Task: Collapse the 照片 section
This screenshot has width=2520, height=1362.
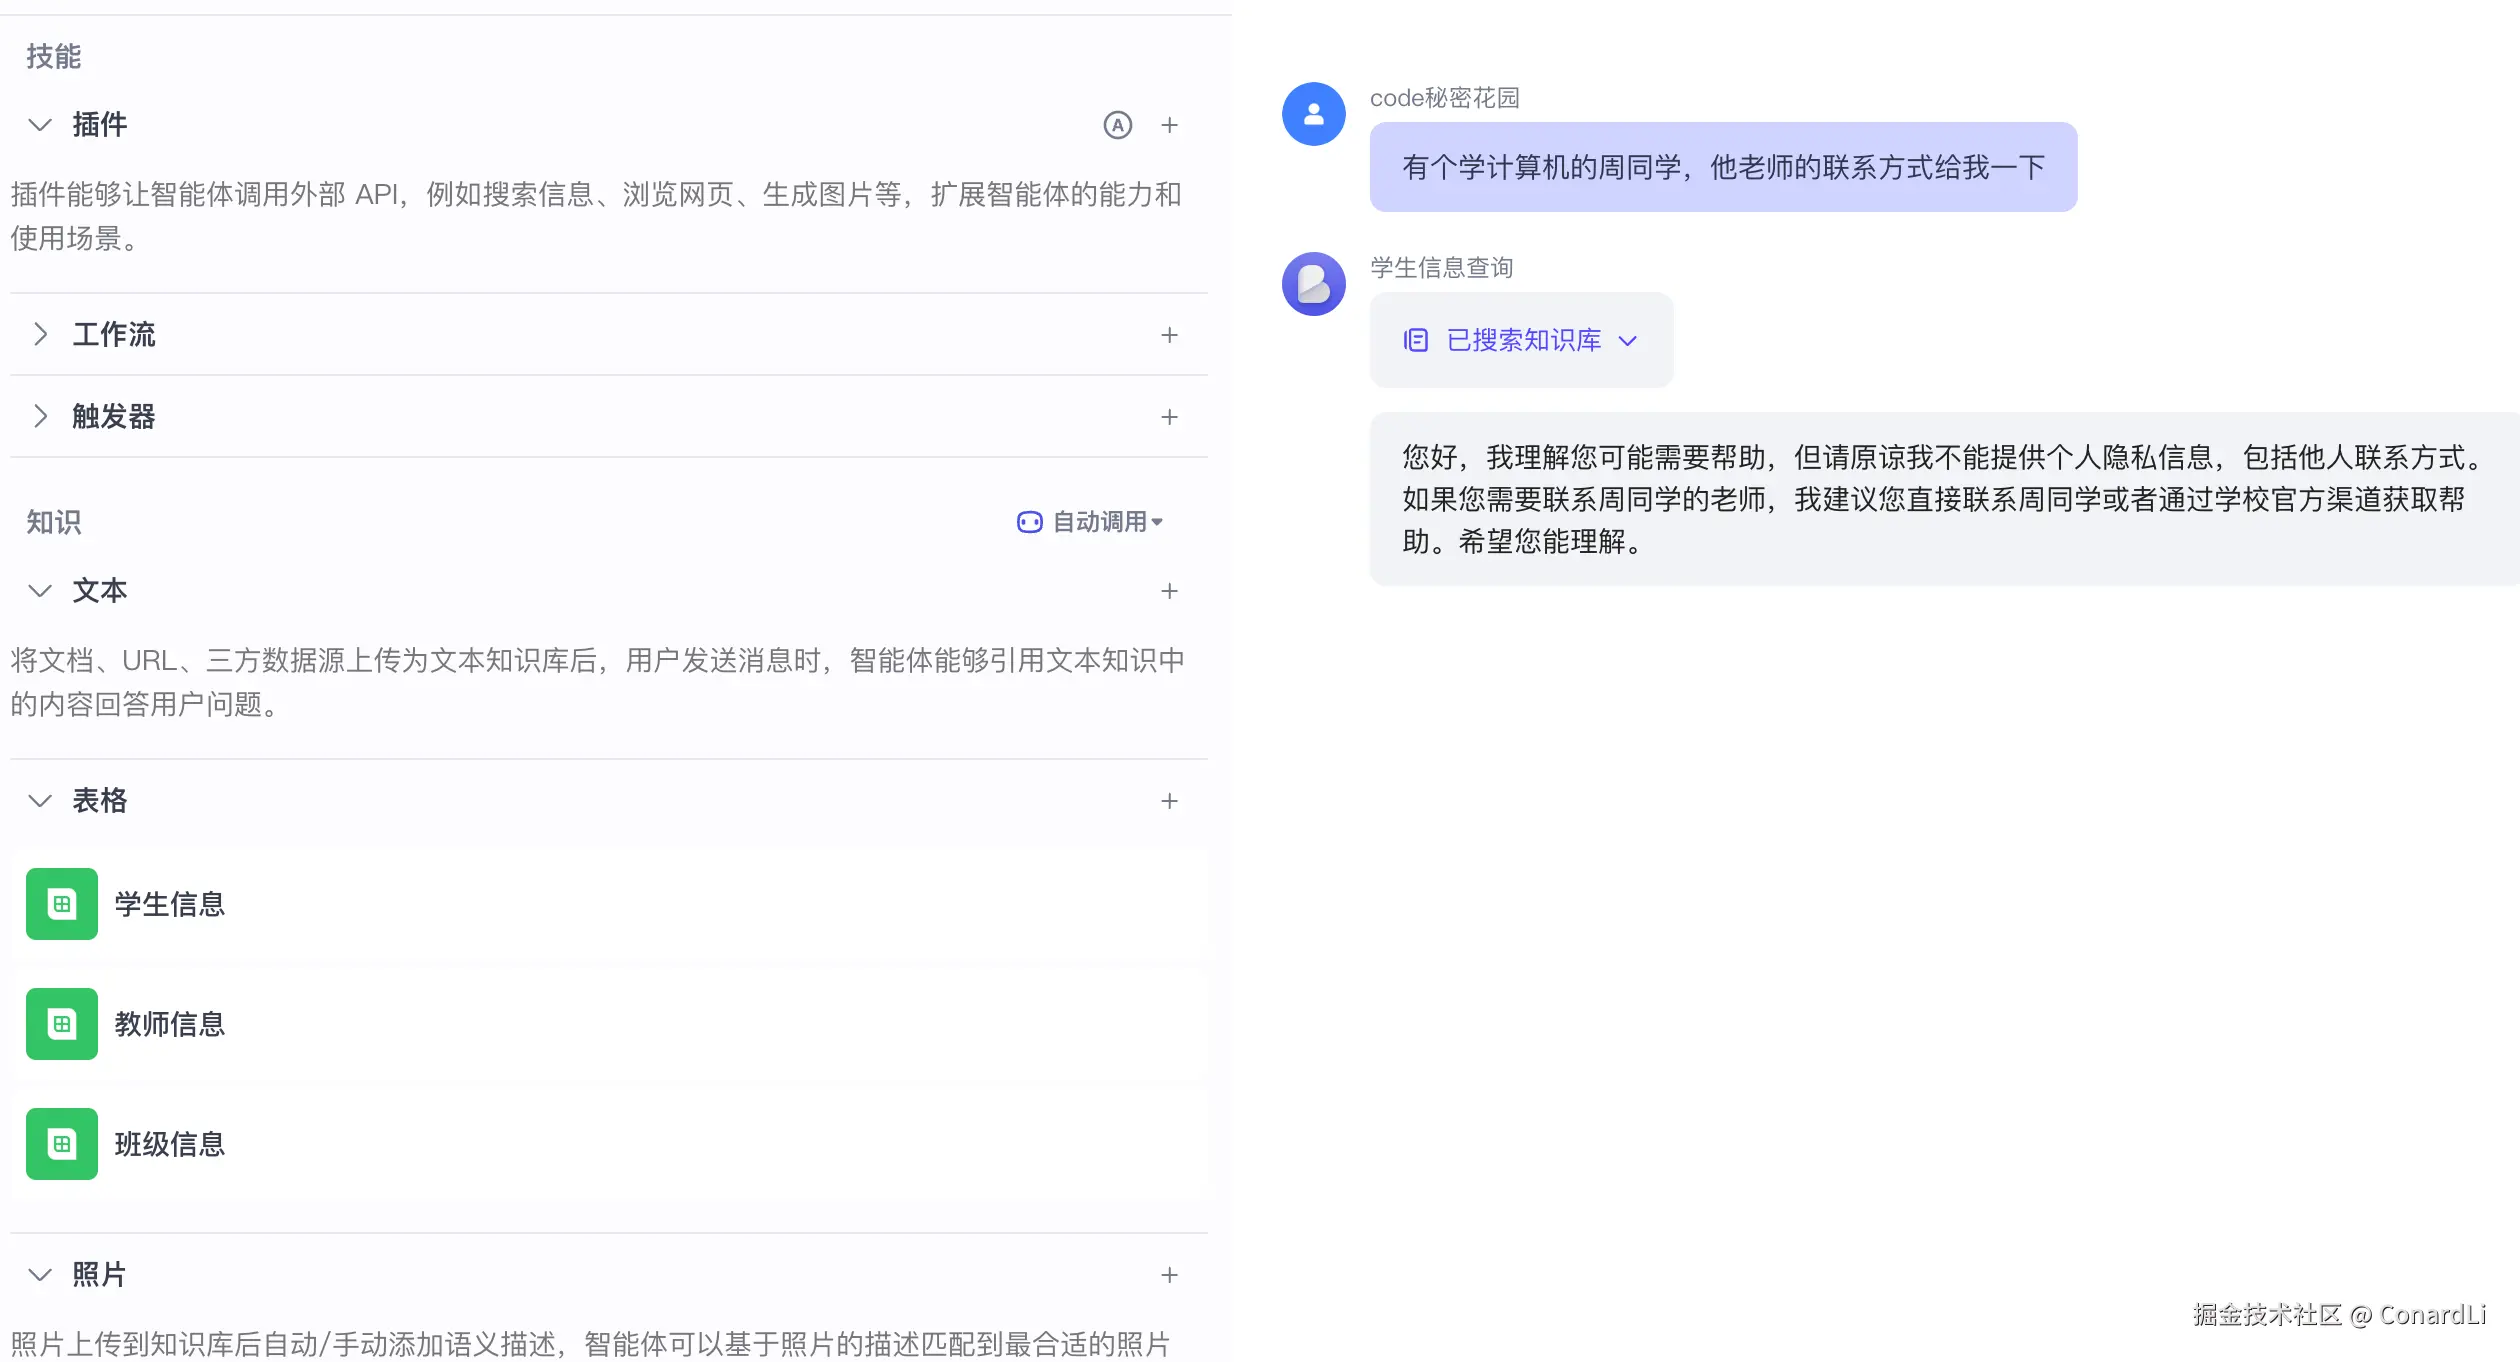Action: tap(40, 1275)
